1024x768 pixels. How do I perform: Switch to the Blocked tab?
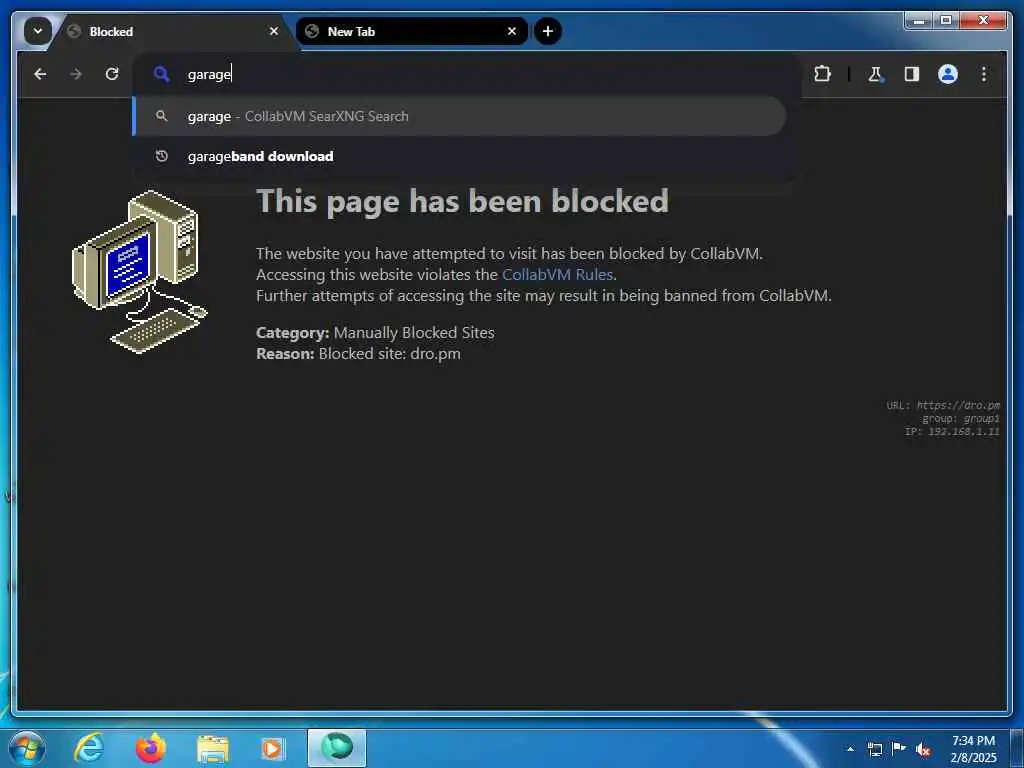pos(171,31)
